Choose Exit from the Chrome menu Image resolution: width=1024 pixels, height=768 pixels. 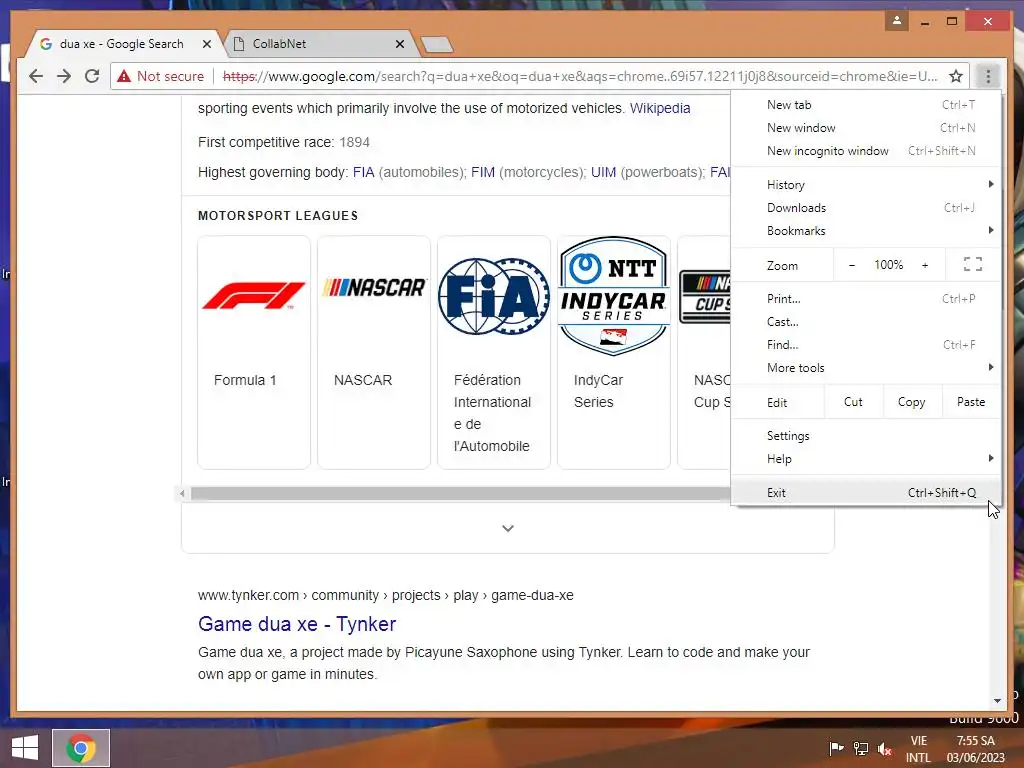click(866, 492)
